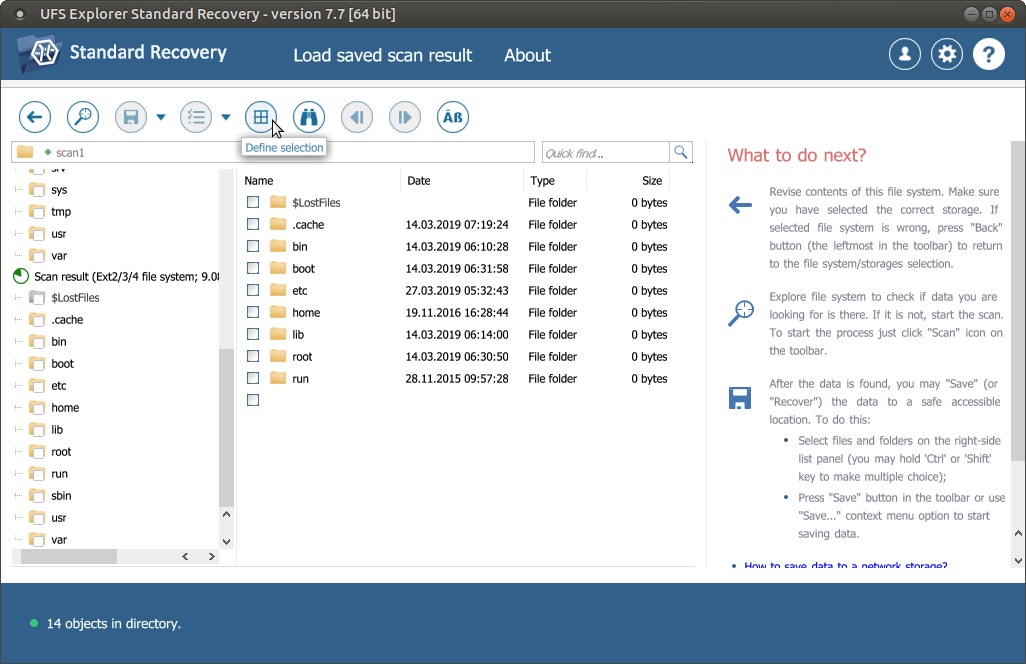This screenshot has width=1026, height=664.
Task: Start a scan with the magnifier icon
Action: point(83,118)
